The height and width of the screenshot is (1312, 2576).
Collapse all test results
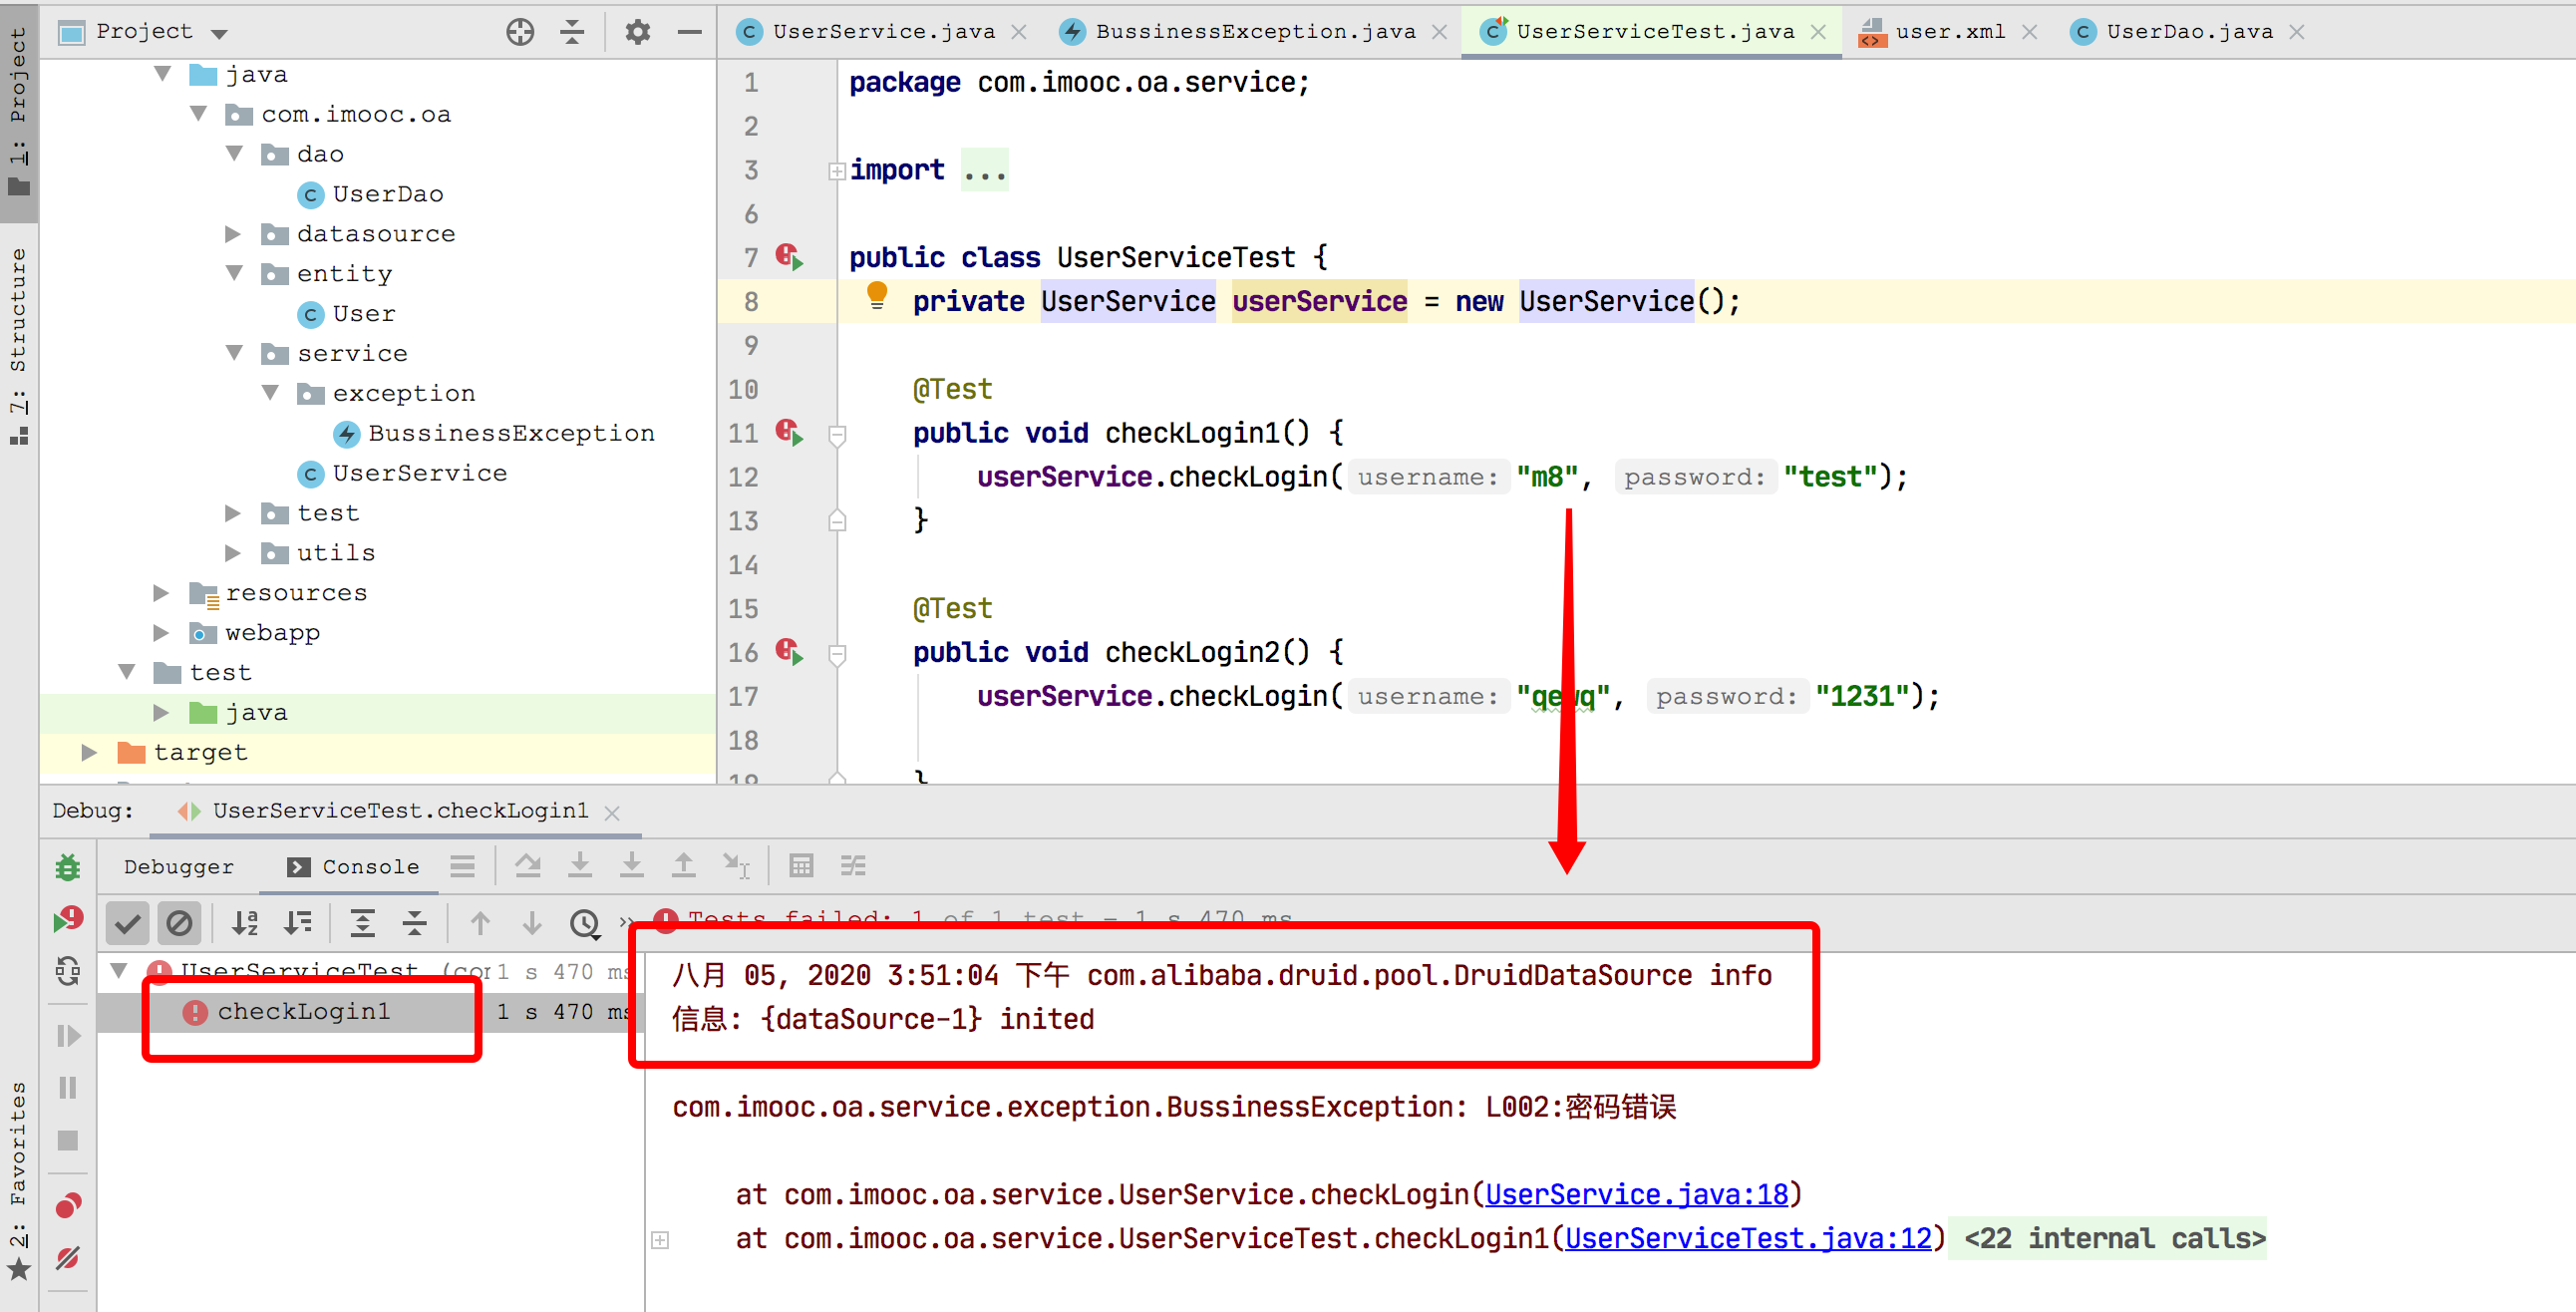click(415, 923)
